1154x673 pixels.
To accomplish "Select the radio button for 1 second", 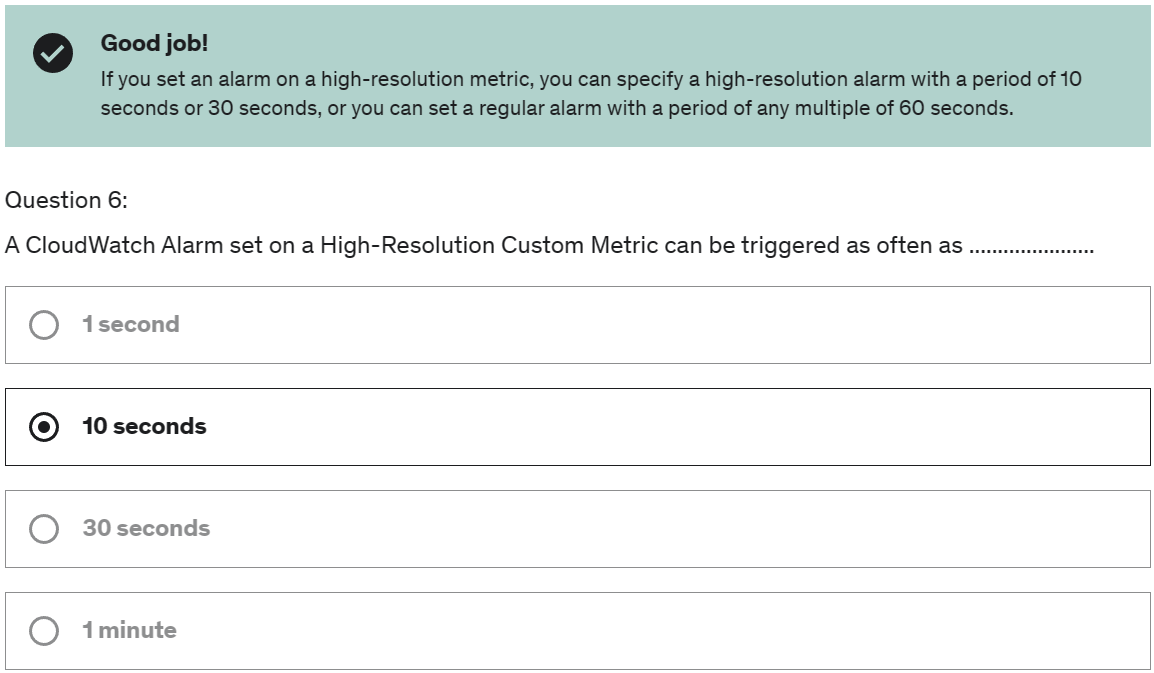I will (x=44, y=325).
